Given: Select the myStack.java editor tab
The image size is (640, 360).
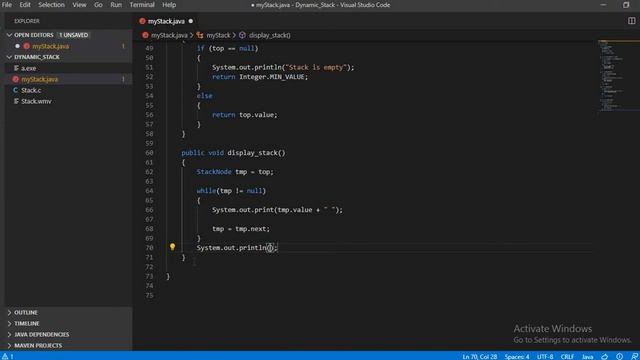Looking at the screenshot, I should [x=166, y=21].
